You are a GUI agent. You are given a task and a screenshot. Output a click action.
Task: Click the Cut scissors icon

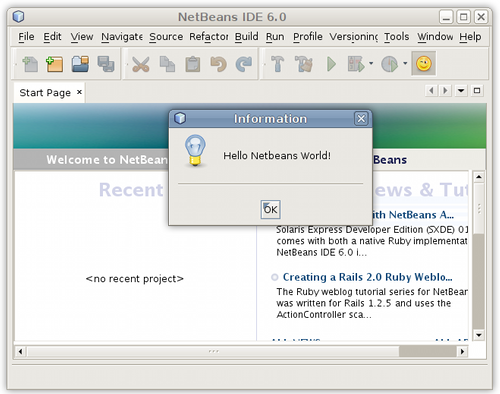click(141, 64)
